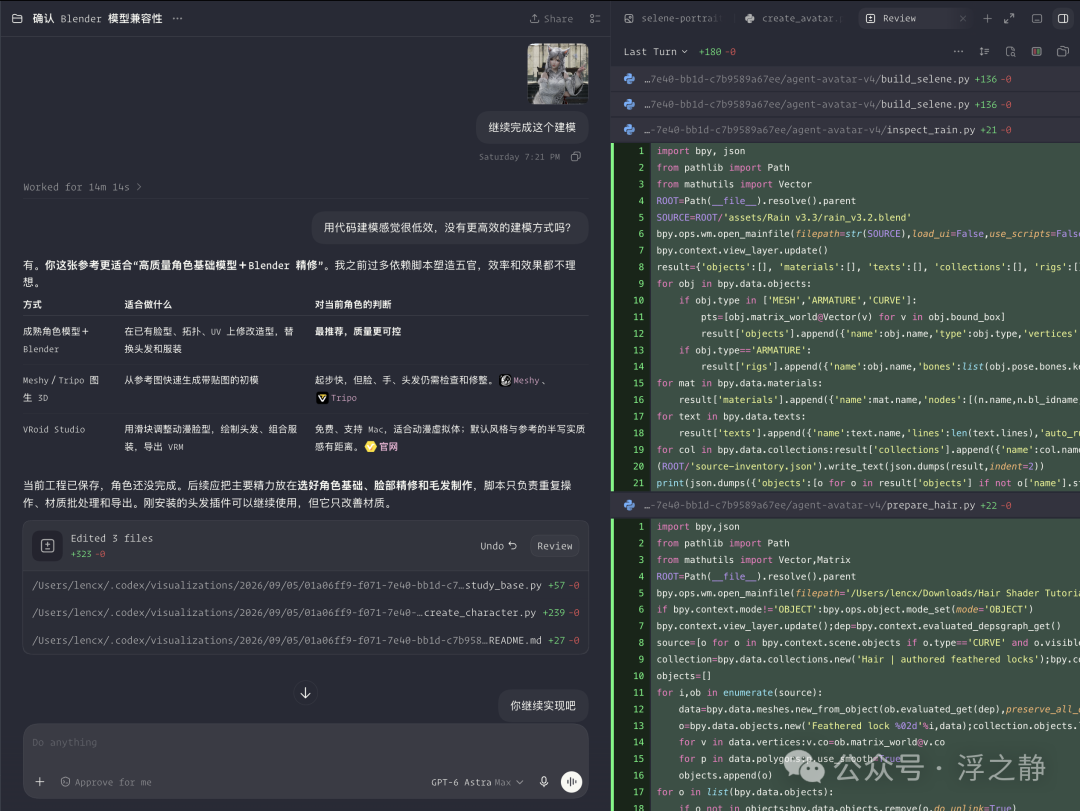Click the Share button in the chat header
This screenshot has height=811, width=1080.
pos(551,19)
